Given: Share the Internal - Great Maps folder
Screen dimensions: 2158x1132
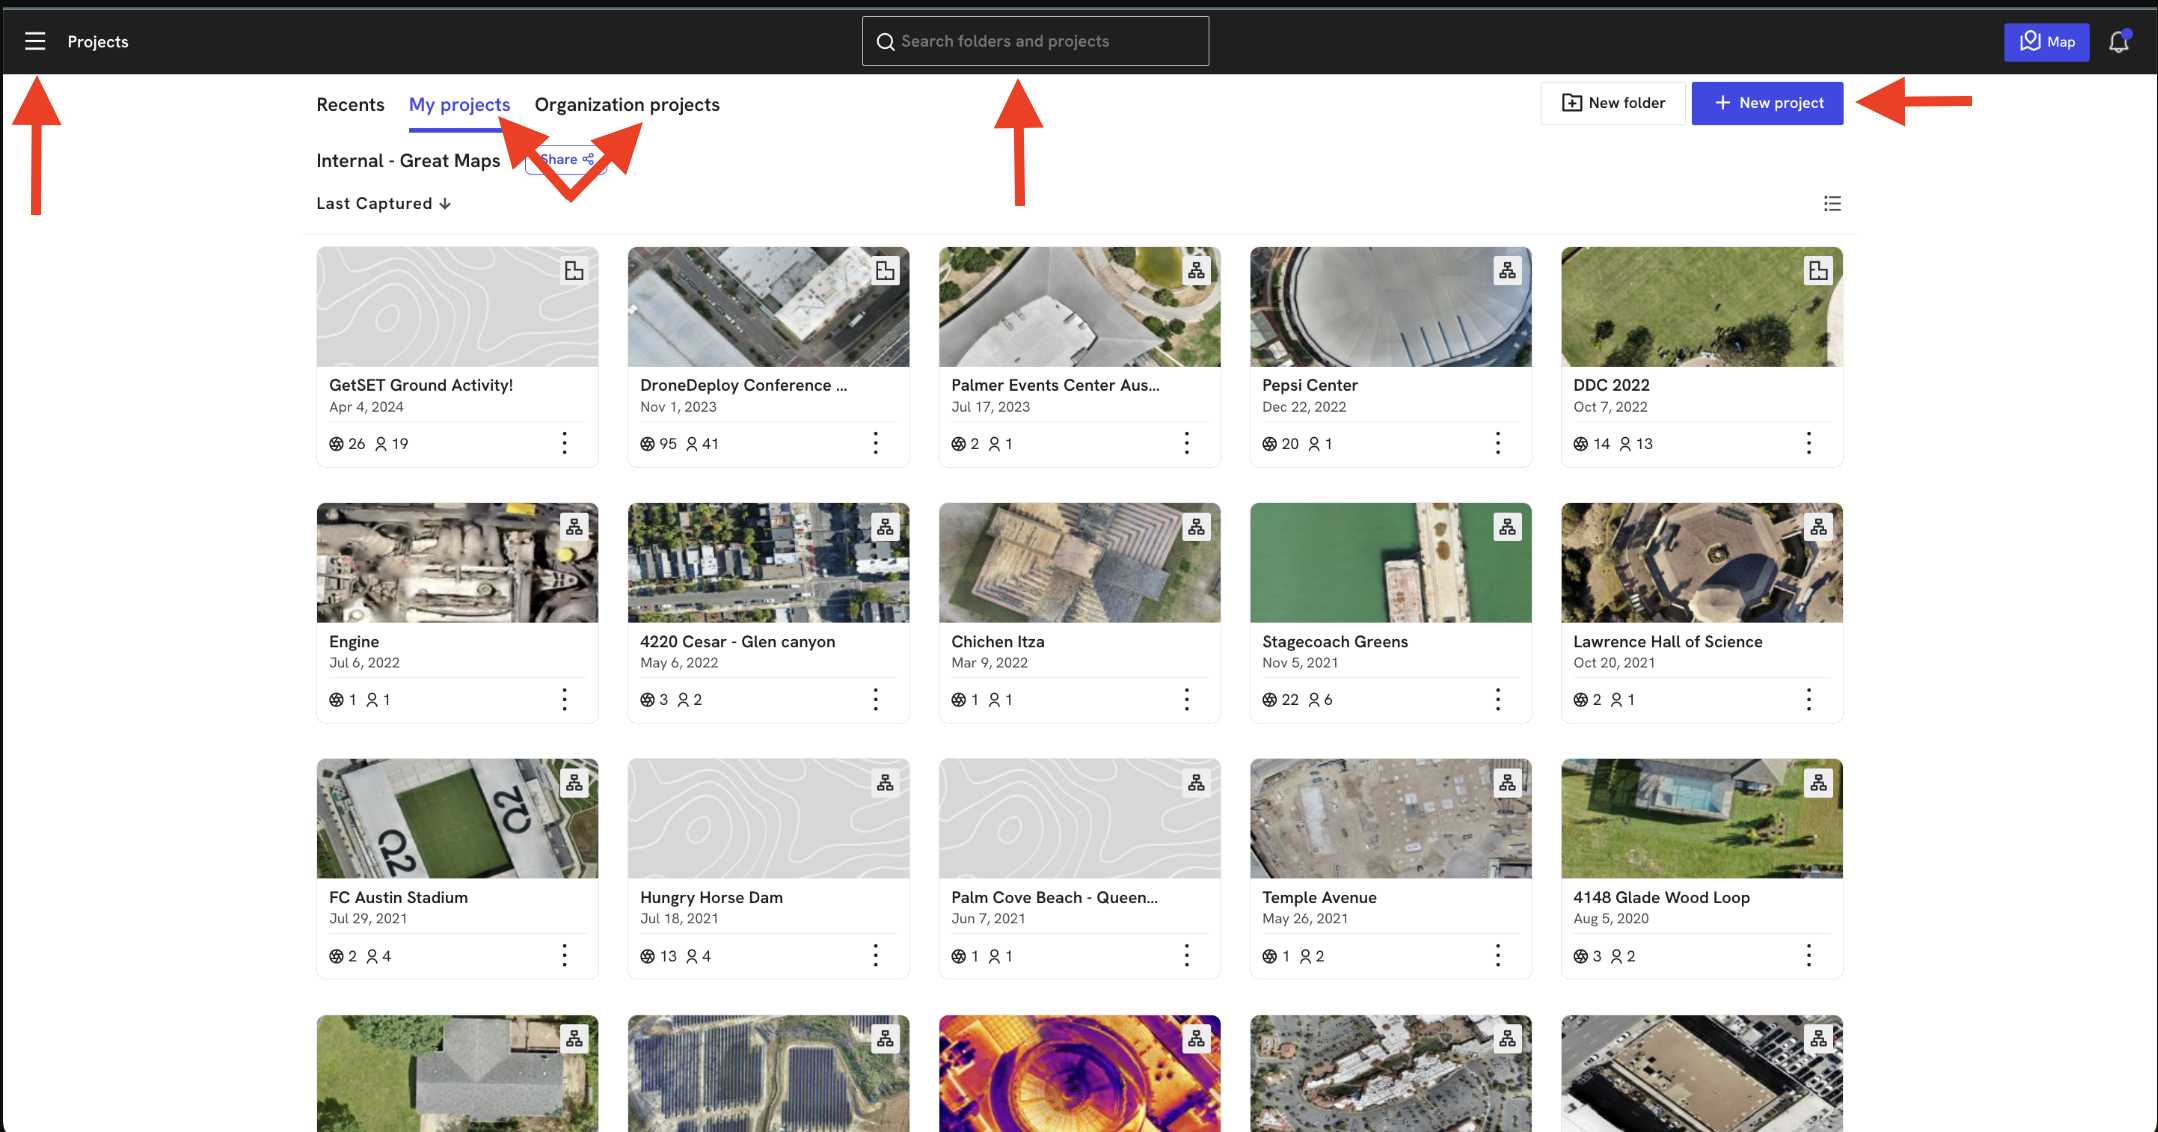Looking at the screenshot, I should [x=565, y=159].
